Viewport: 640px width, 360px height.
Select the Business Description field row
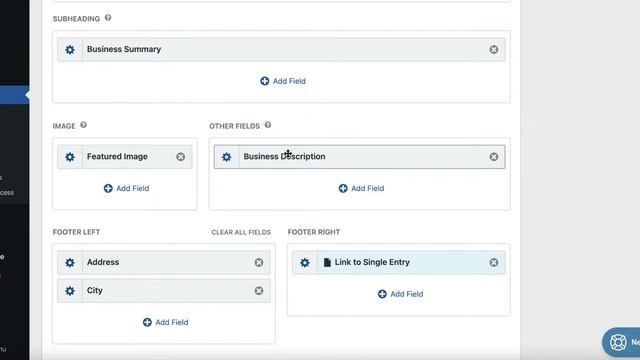[x=360, y=157]
